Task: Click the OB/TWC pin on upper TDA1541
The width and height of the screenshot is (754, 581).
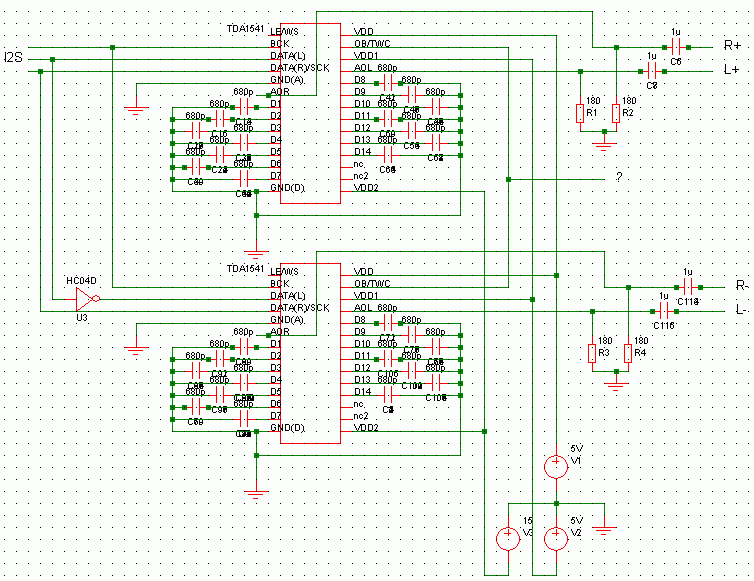Action: (x=372, y=44)
